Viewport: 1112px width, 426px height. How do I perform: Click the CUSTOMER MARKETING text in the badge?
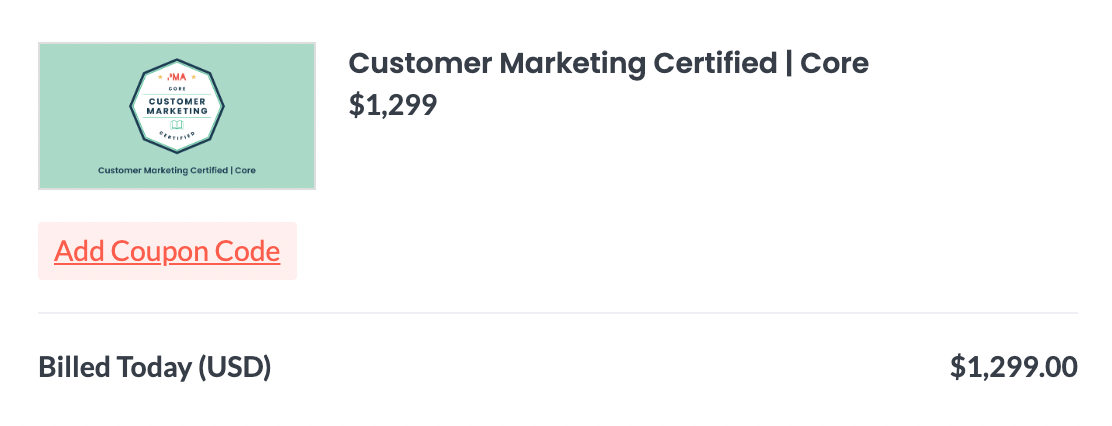pyautogui.click(x=177, y=106)
